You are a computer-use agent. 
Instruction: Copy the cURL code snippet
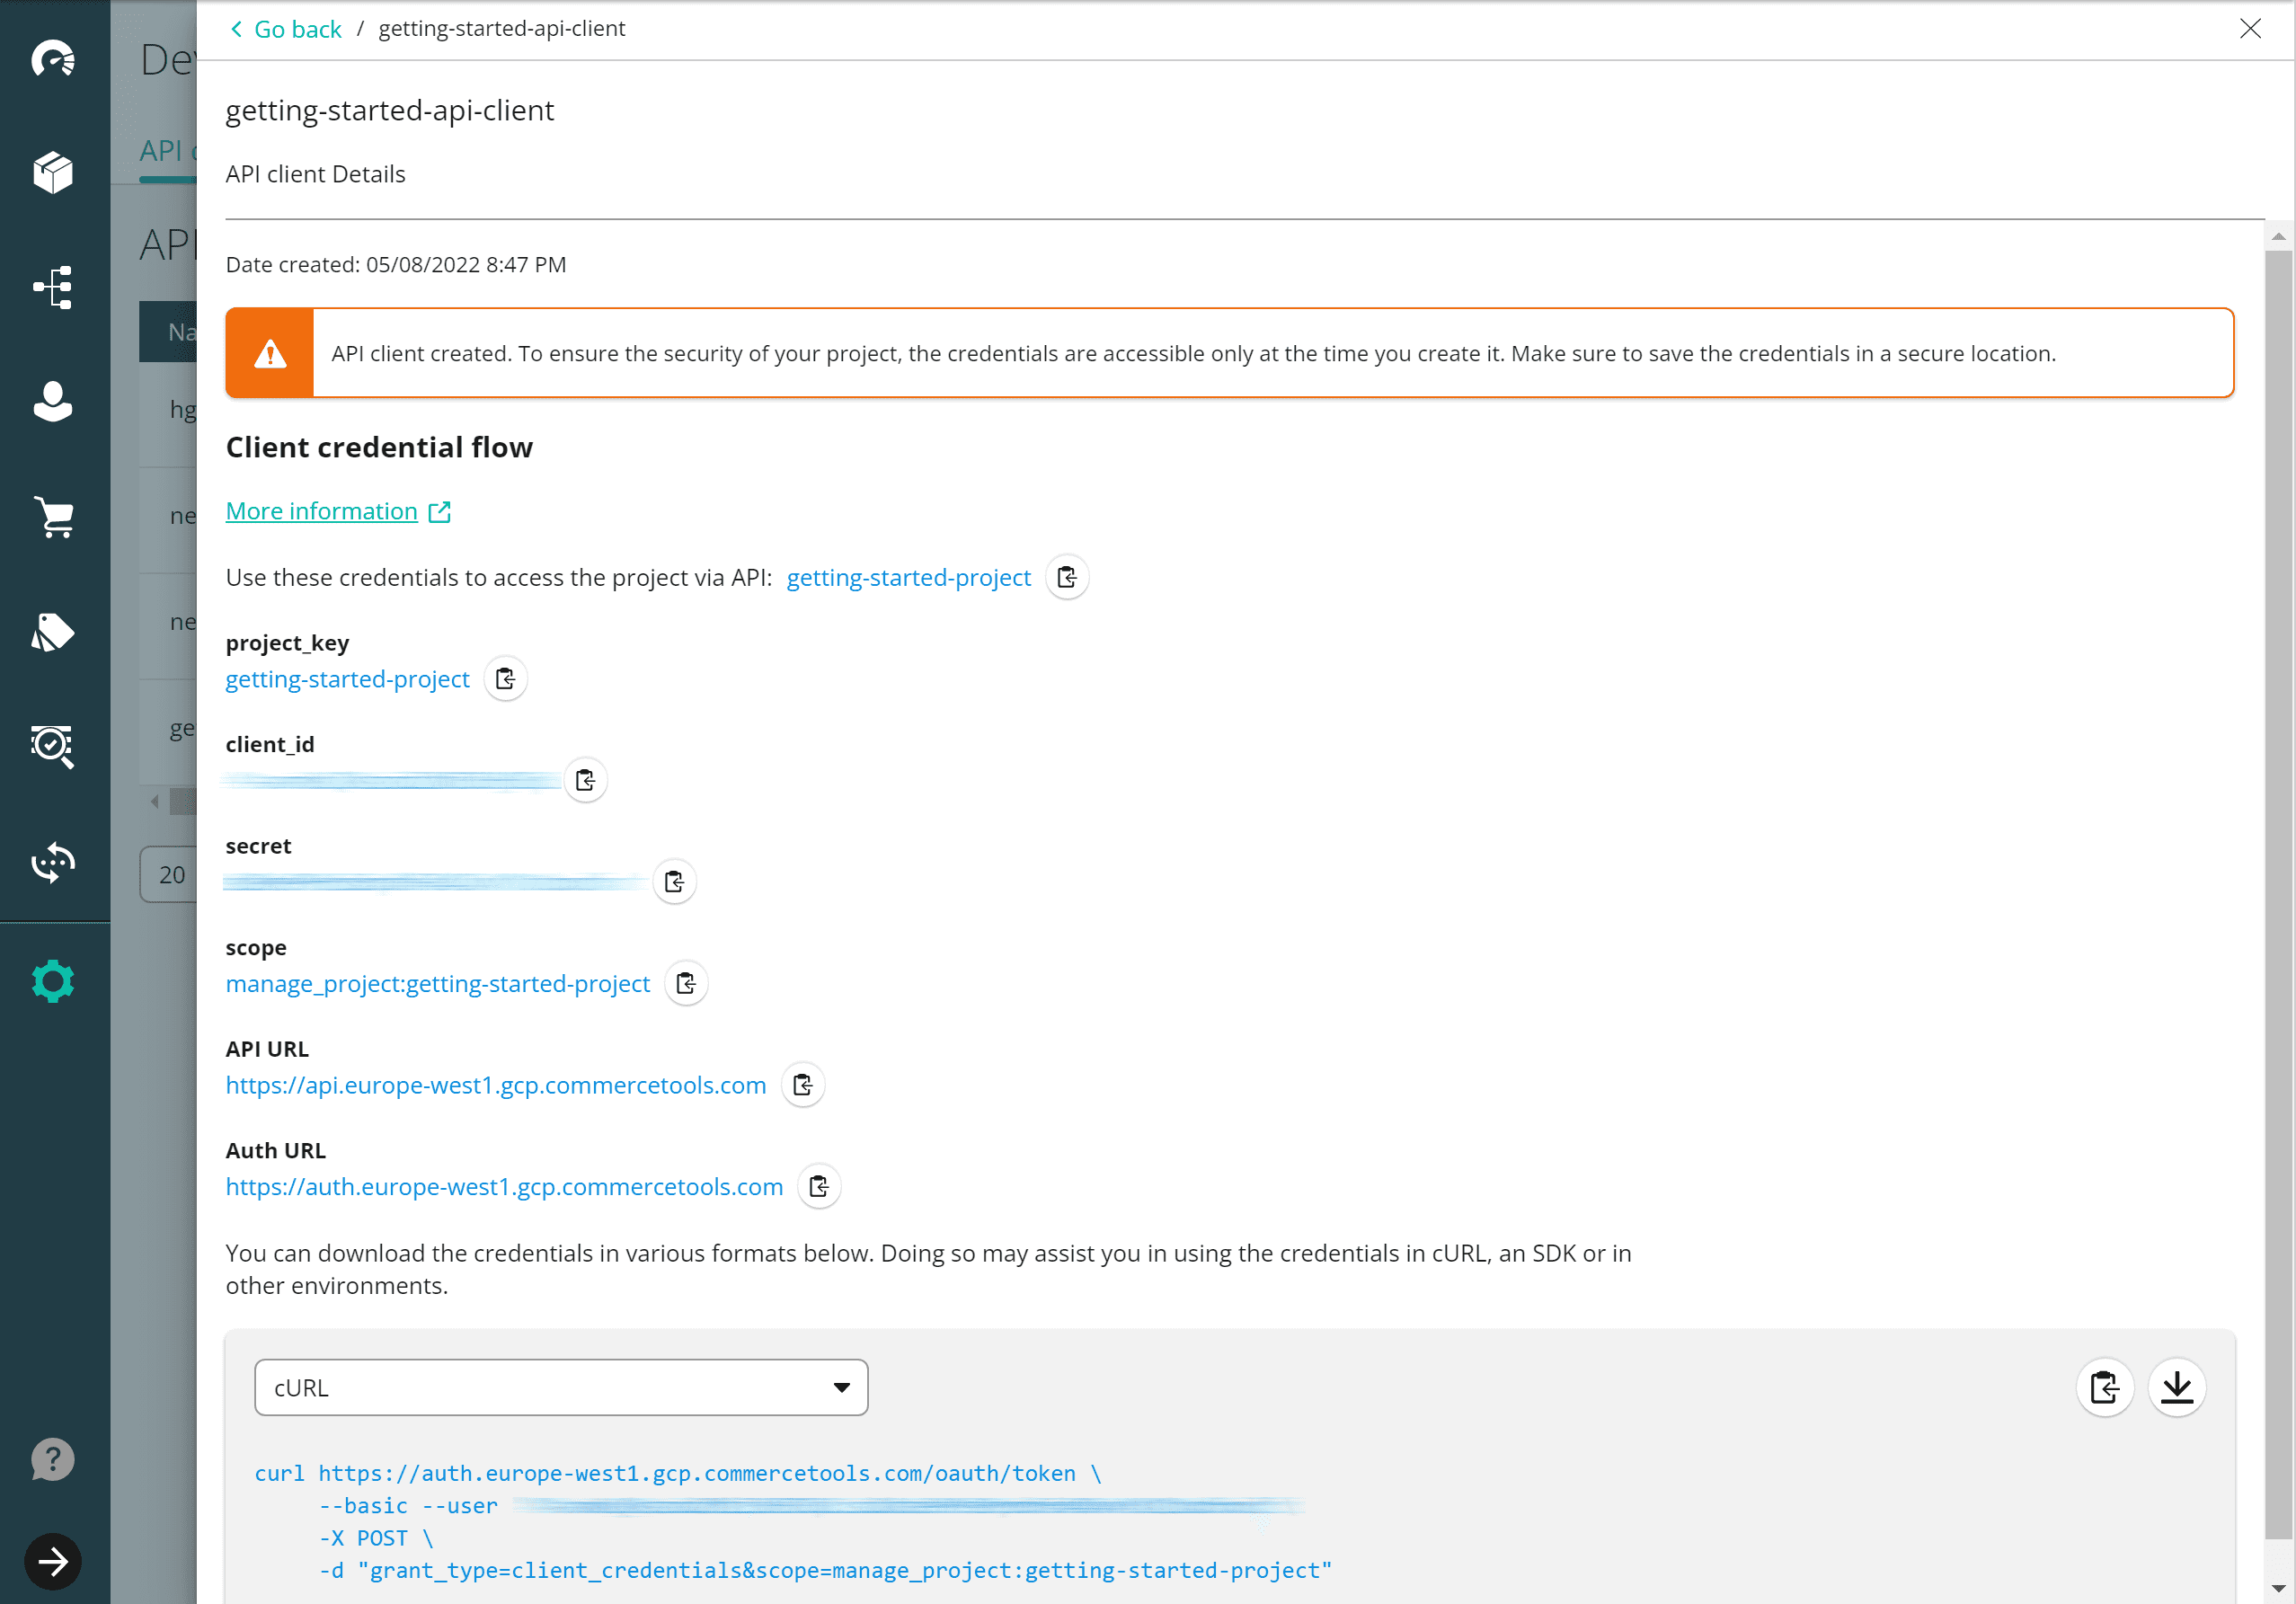[2104, 1387]
